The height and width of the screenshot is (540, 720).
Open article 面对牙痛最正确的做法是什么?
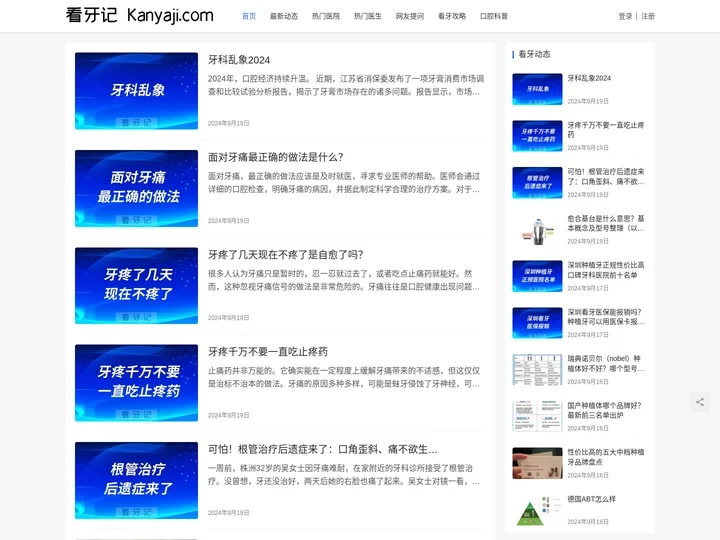click(276, 157)
